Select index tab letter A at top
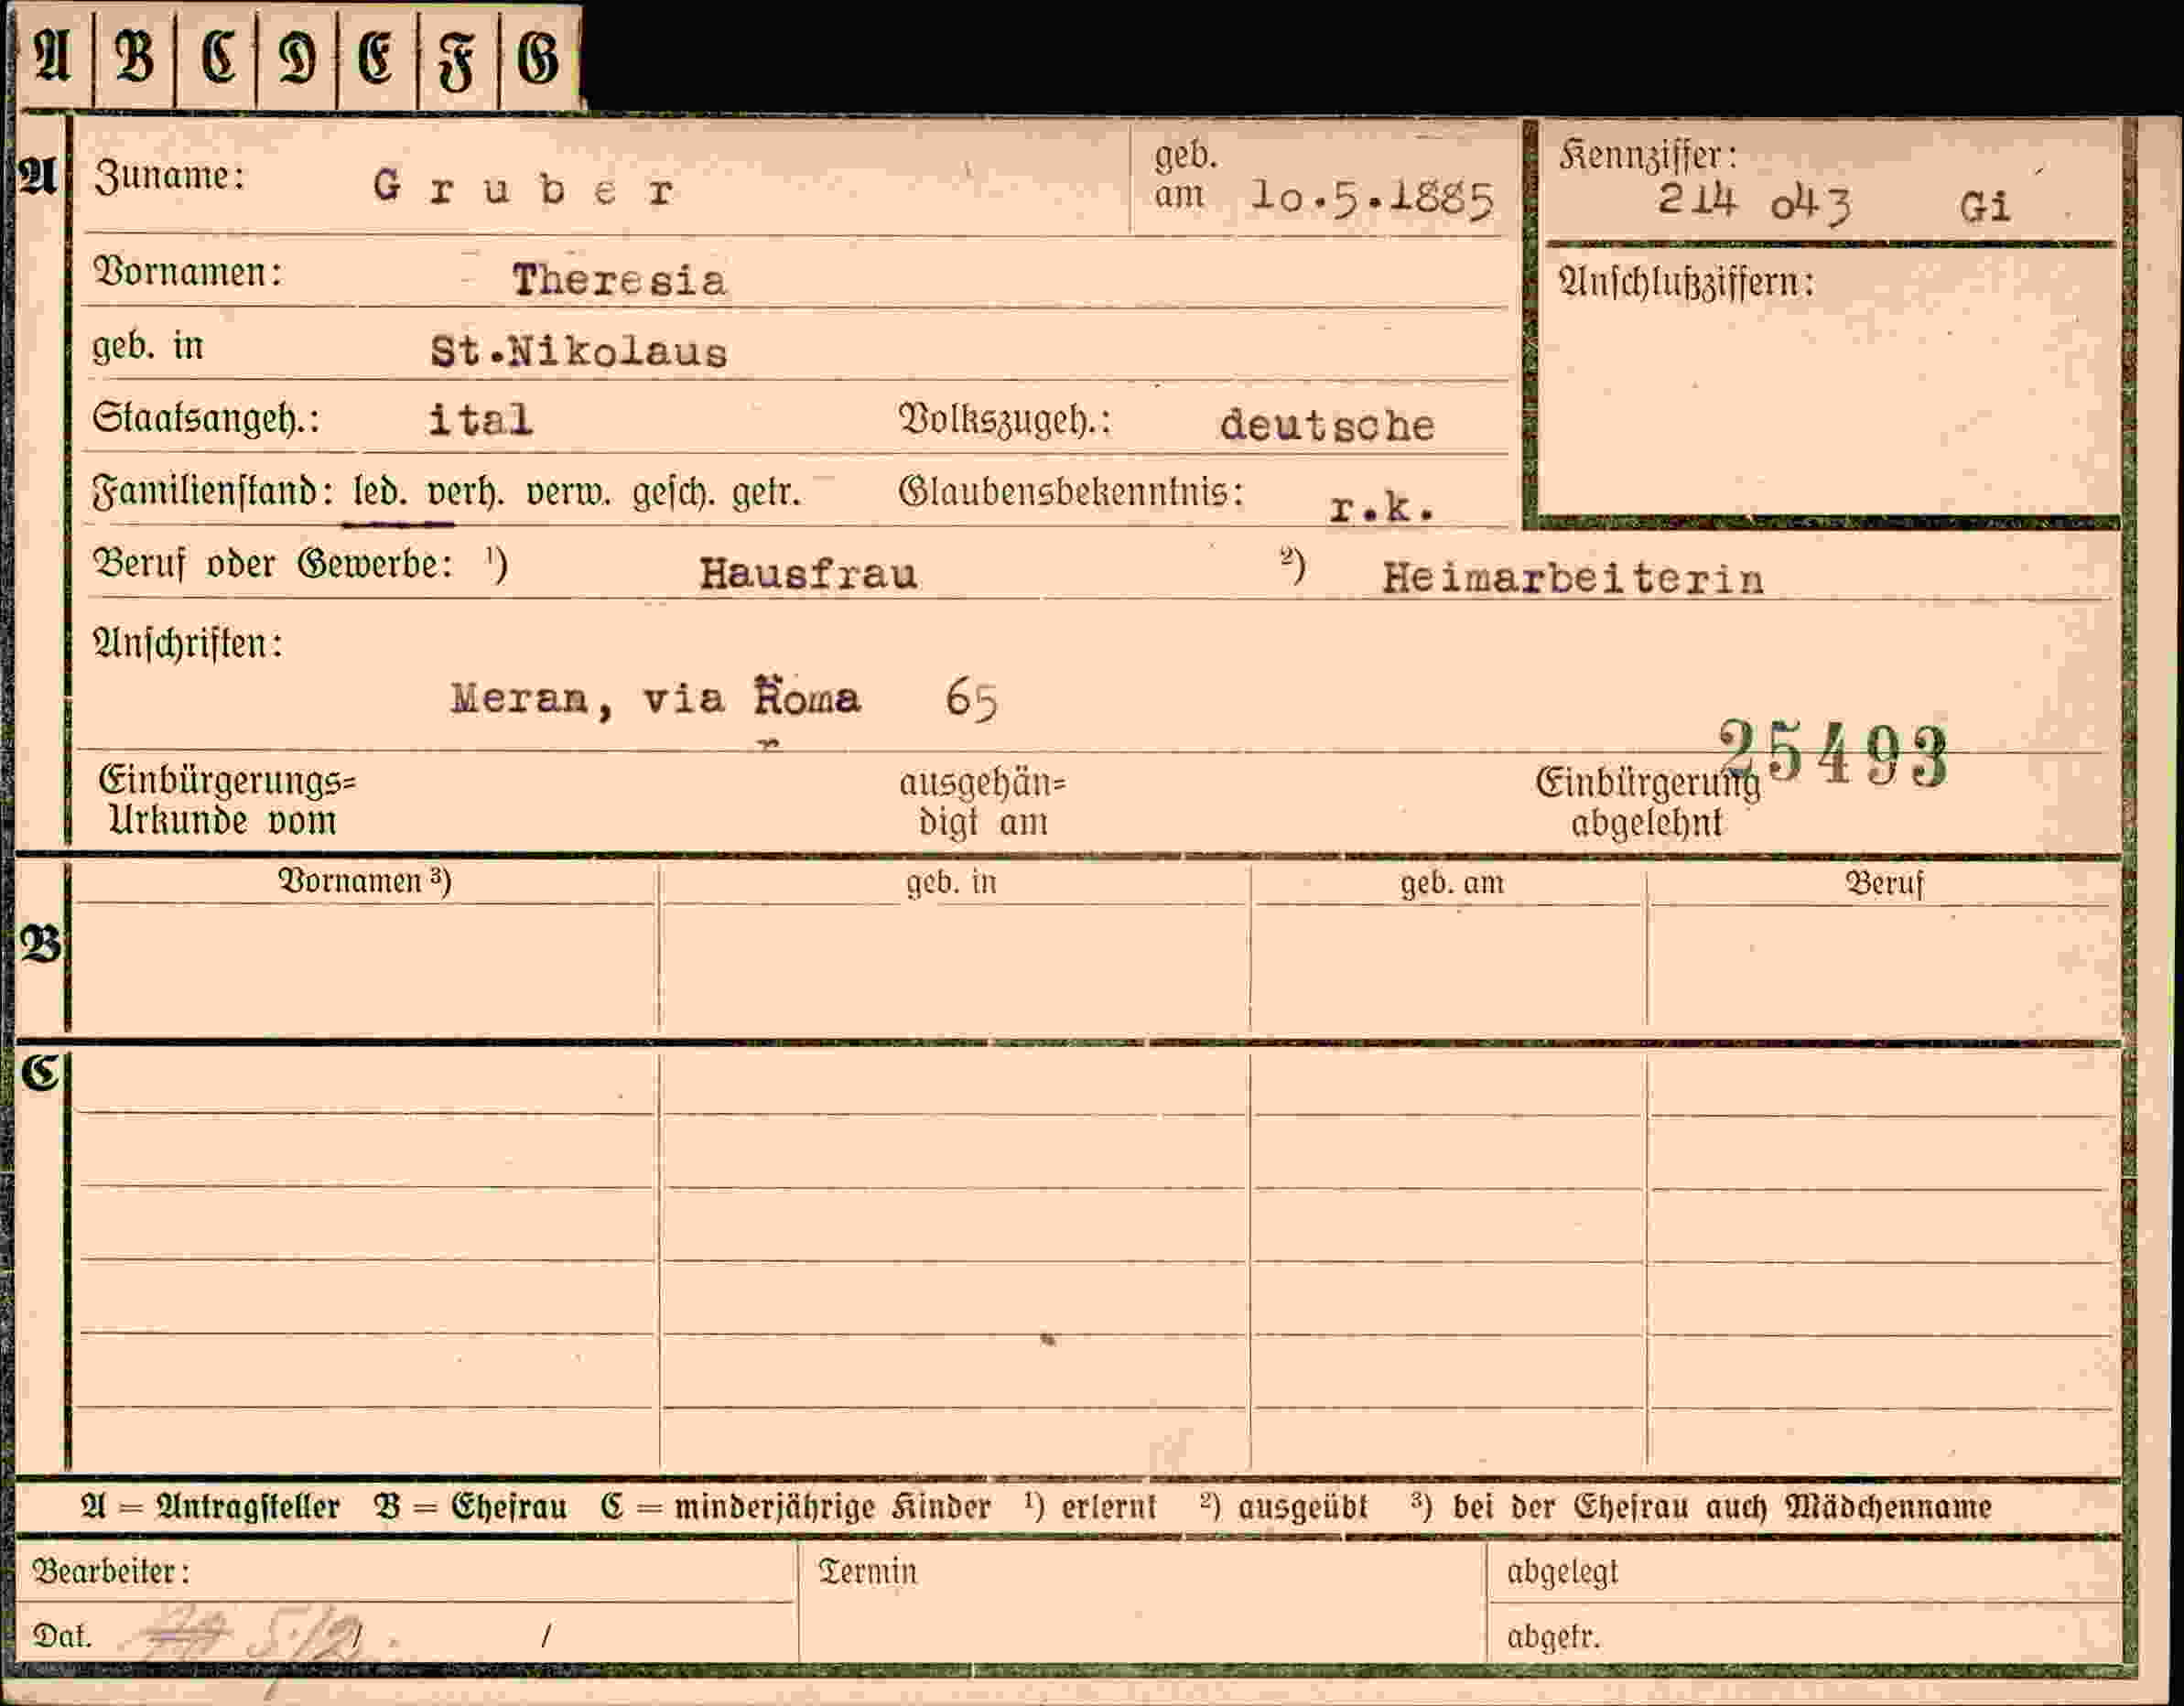The image size is (2184, 1706). pyautogui.click(x=54, y=57)
